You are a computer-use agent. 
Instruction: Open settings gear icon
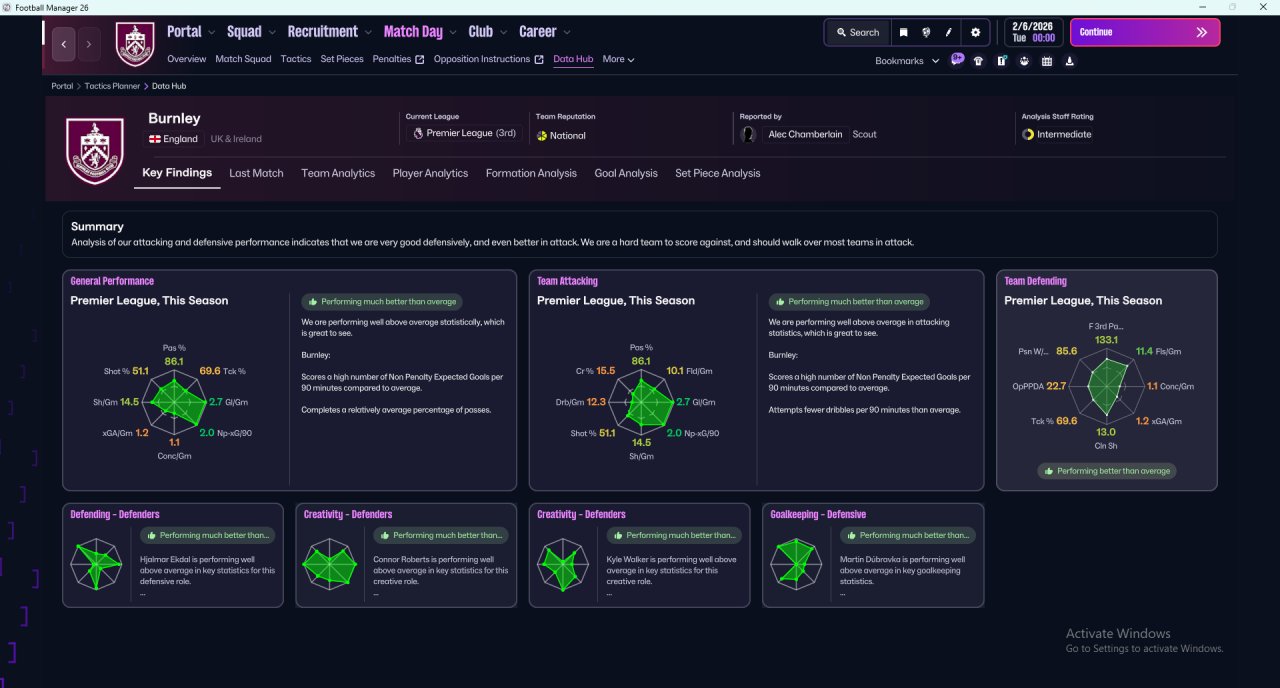[x=976, y=32]
